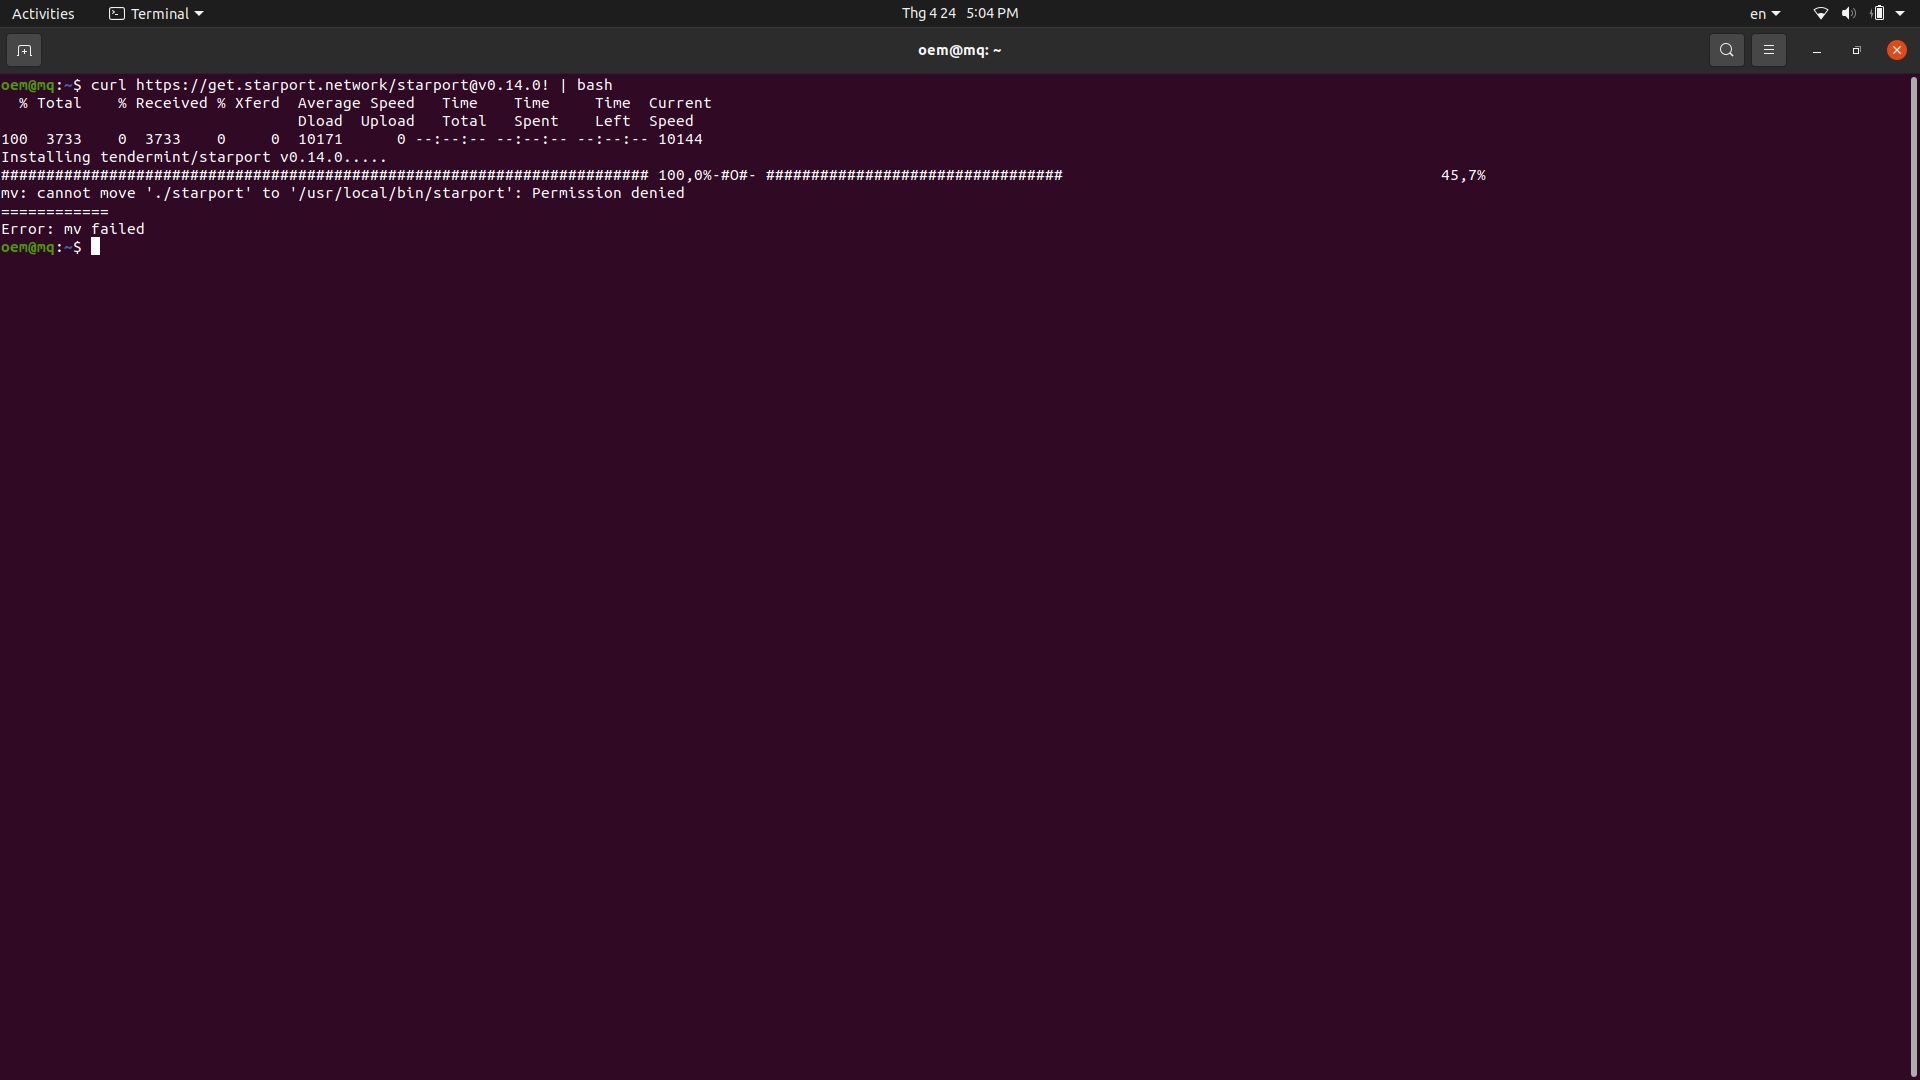Close the terminal with the red X button
Screen dimensions: 1920x1080
tap(1896, 50)
